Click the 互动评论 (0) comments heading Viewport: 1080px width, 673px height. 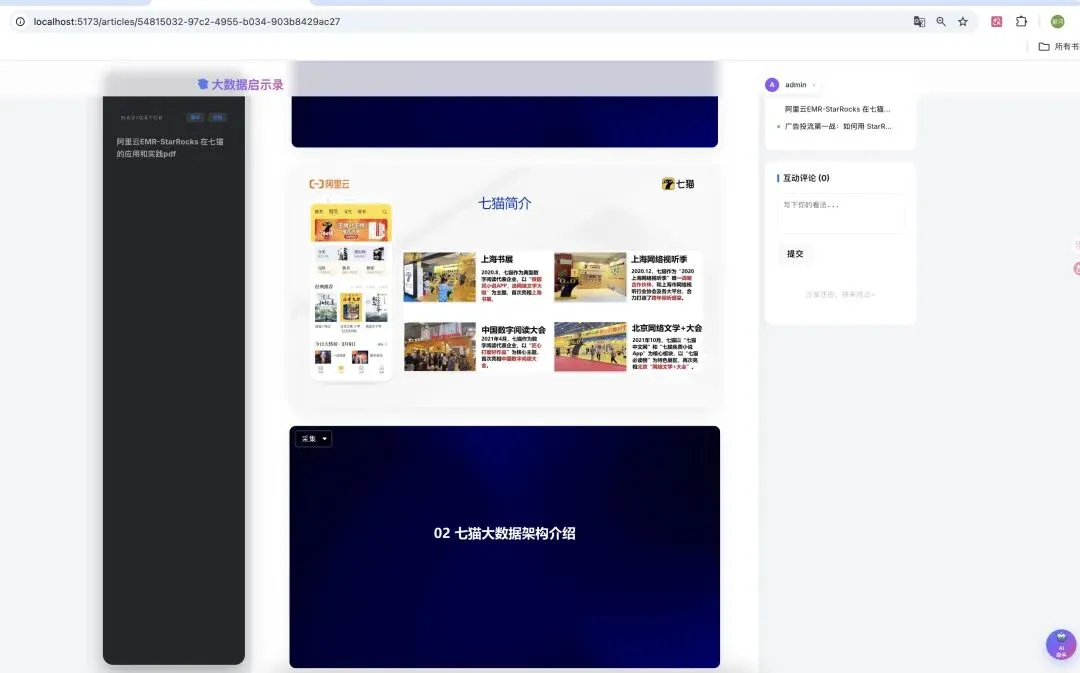coord(806,178)
